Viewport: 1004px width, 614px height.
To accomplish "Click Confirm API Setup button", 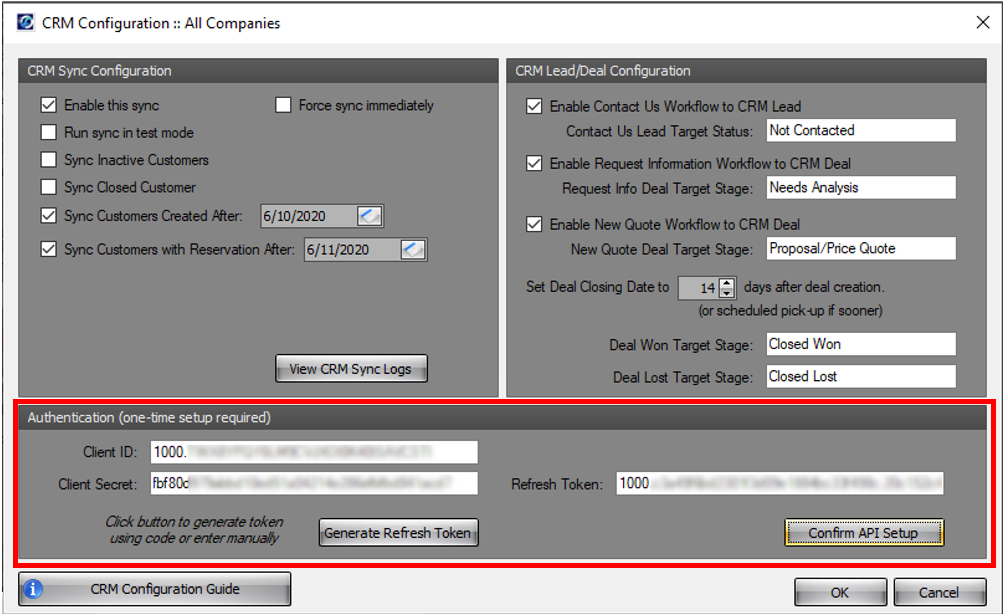I will tap(864, 533).
